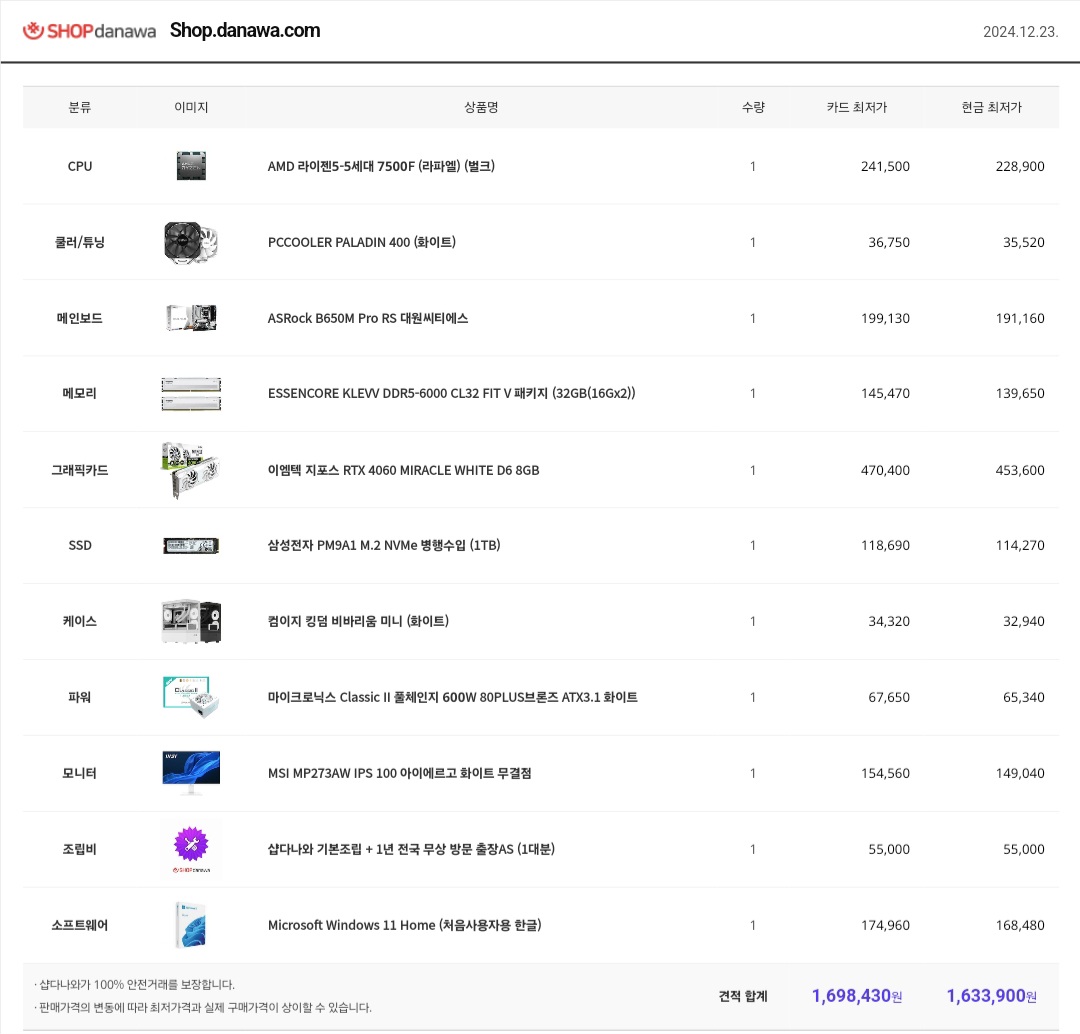Select the 메인보드 category cell
Screen dimensions: 1080x1034
coord(80,318)
